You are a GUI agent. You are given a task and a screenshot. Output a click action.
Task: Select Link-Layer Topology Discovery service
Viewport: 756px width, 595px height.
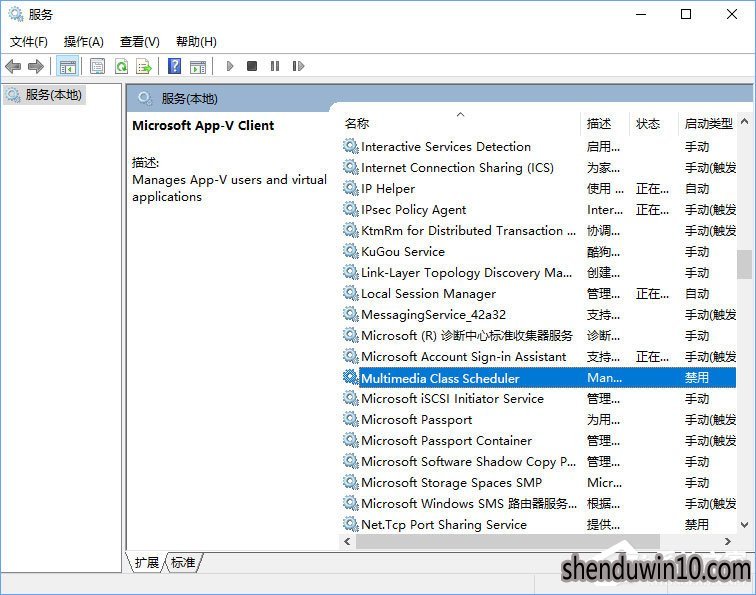(x=539, y=272)
